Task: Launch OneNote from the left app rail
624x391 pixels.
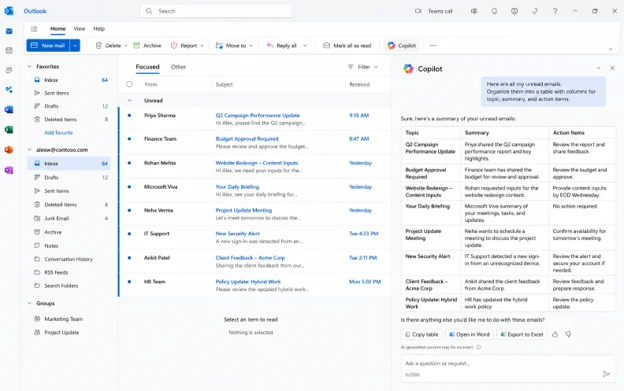Action: pos(9,170)
